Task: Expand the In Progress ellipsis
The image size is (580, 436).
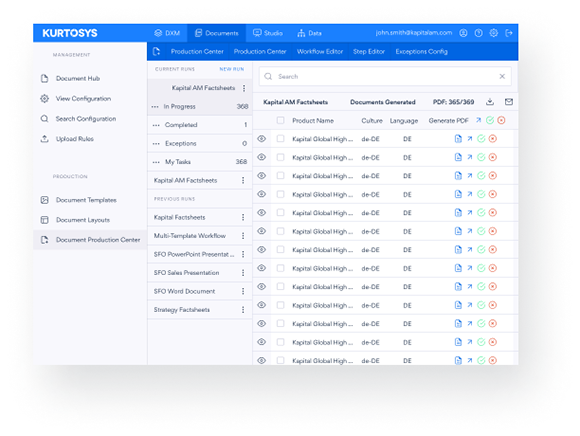Action: tap(155, 107)
